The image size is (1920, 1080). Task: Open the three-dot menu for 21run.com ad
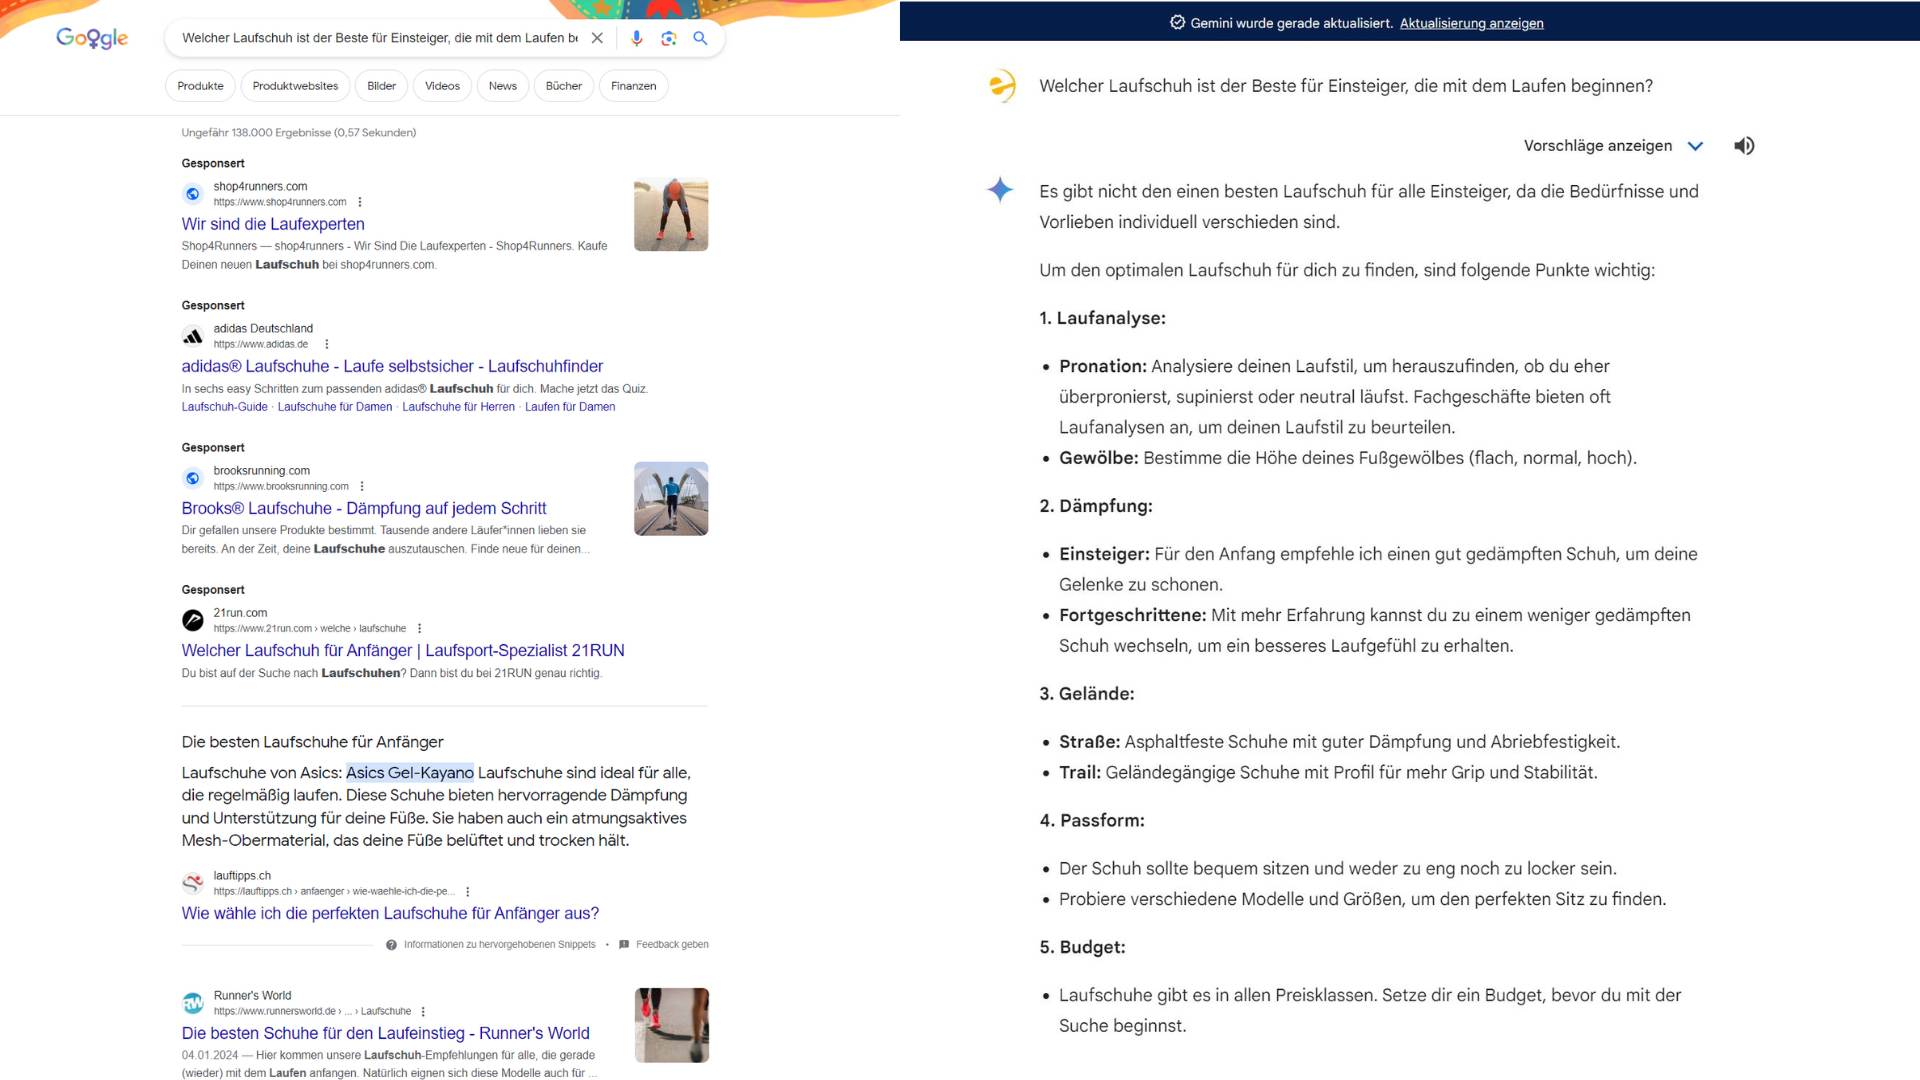[419, 628]
